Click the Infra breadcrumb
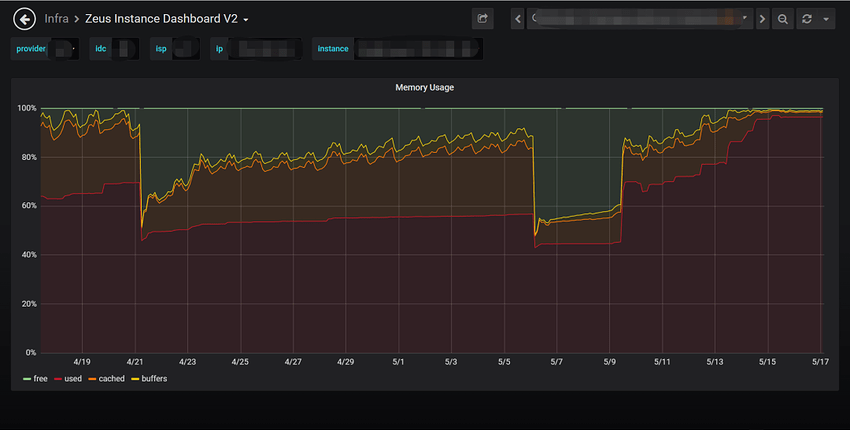Image resolution: width=850 pixels, height=430 pixels. pos(56,19)
